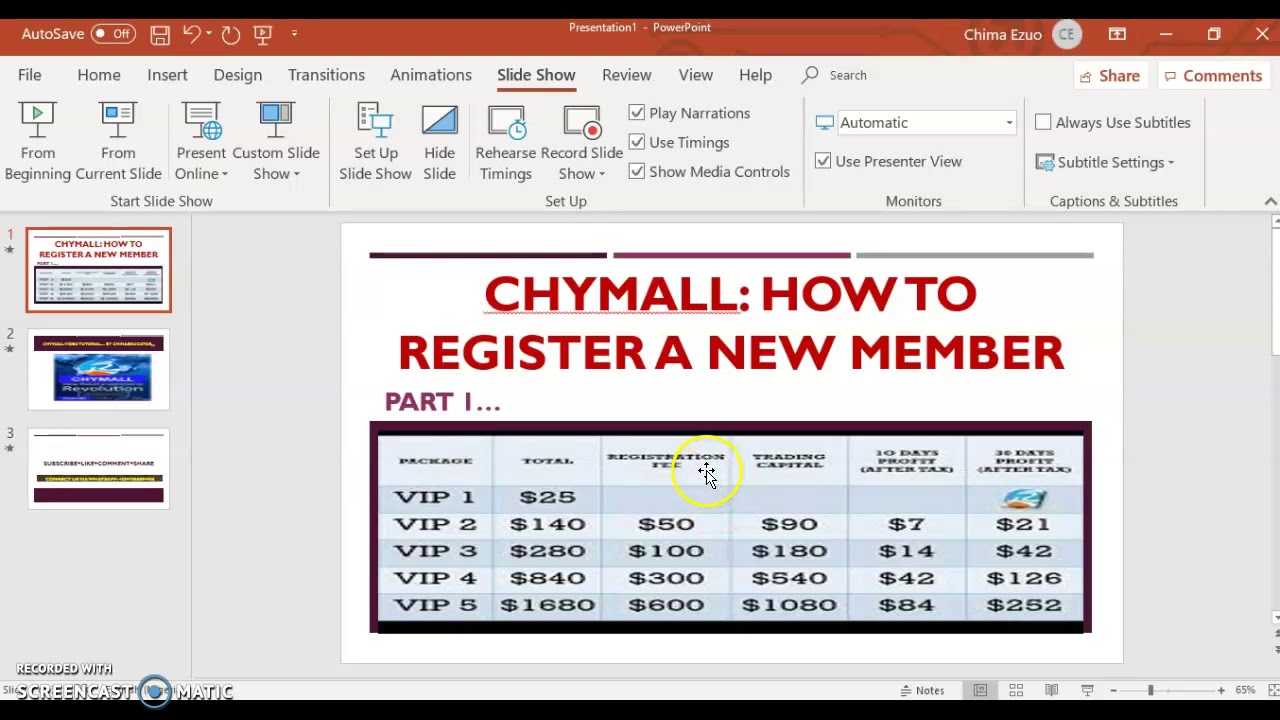Select slide 3 thumbnail

[x=99, y=469]
